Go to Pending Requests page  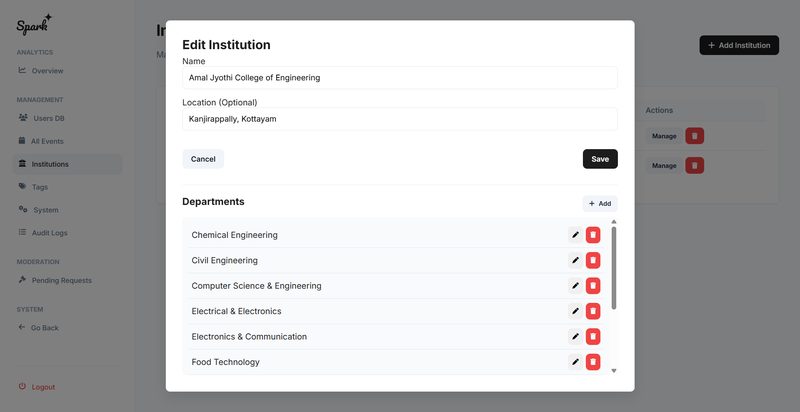(x=61, y=280)
